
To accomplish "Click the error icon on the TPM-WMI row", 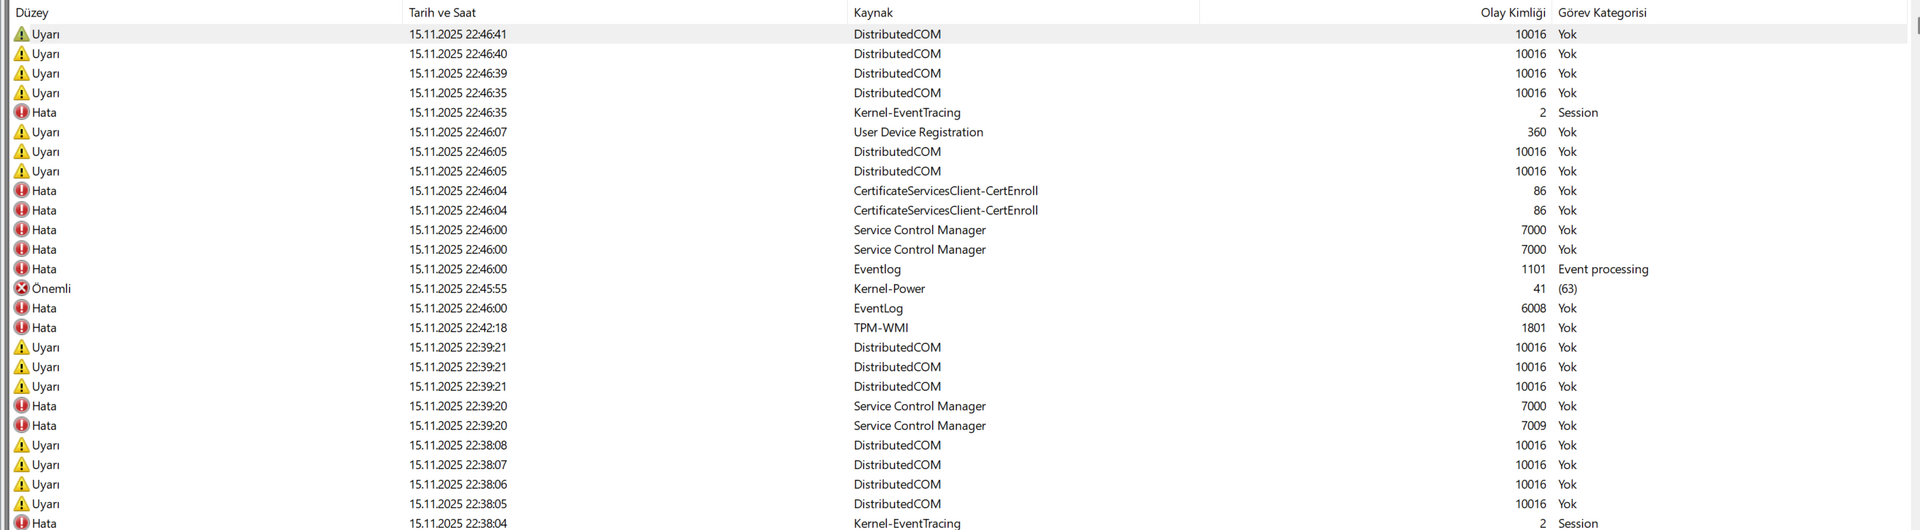I will pos(21,328).
